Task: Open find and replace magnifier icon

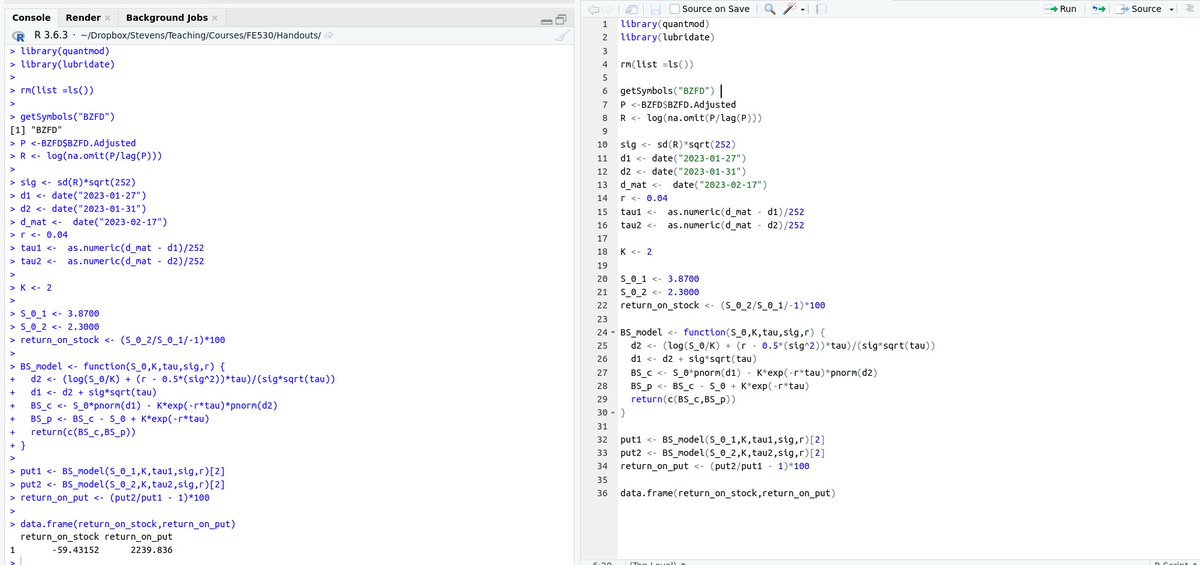Action: tap(769, 9)
